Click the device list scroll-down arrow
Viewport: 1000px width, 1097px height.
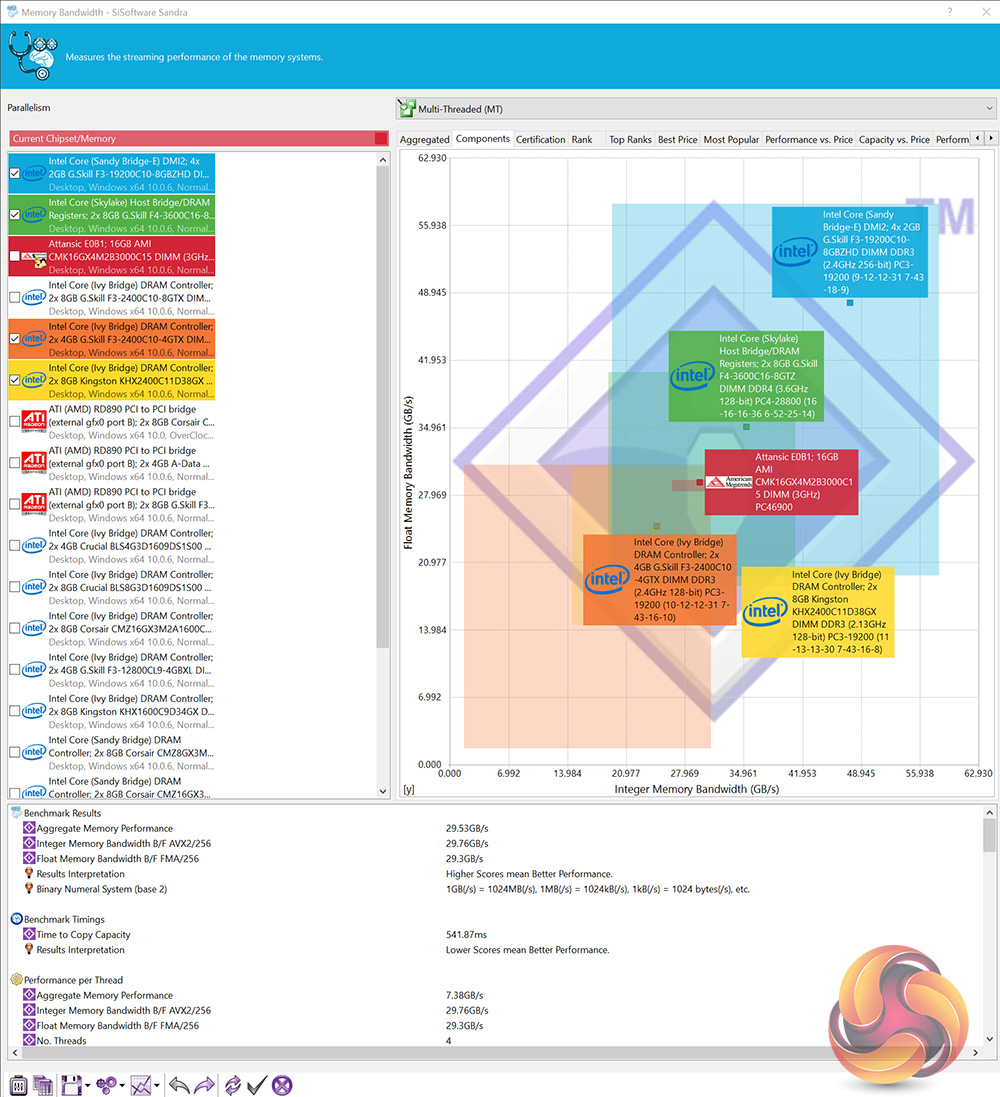(383, 791)
